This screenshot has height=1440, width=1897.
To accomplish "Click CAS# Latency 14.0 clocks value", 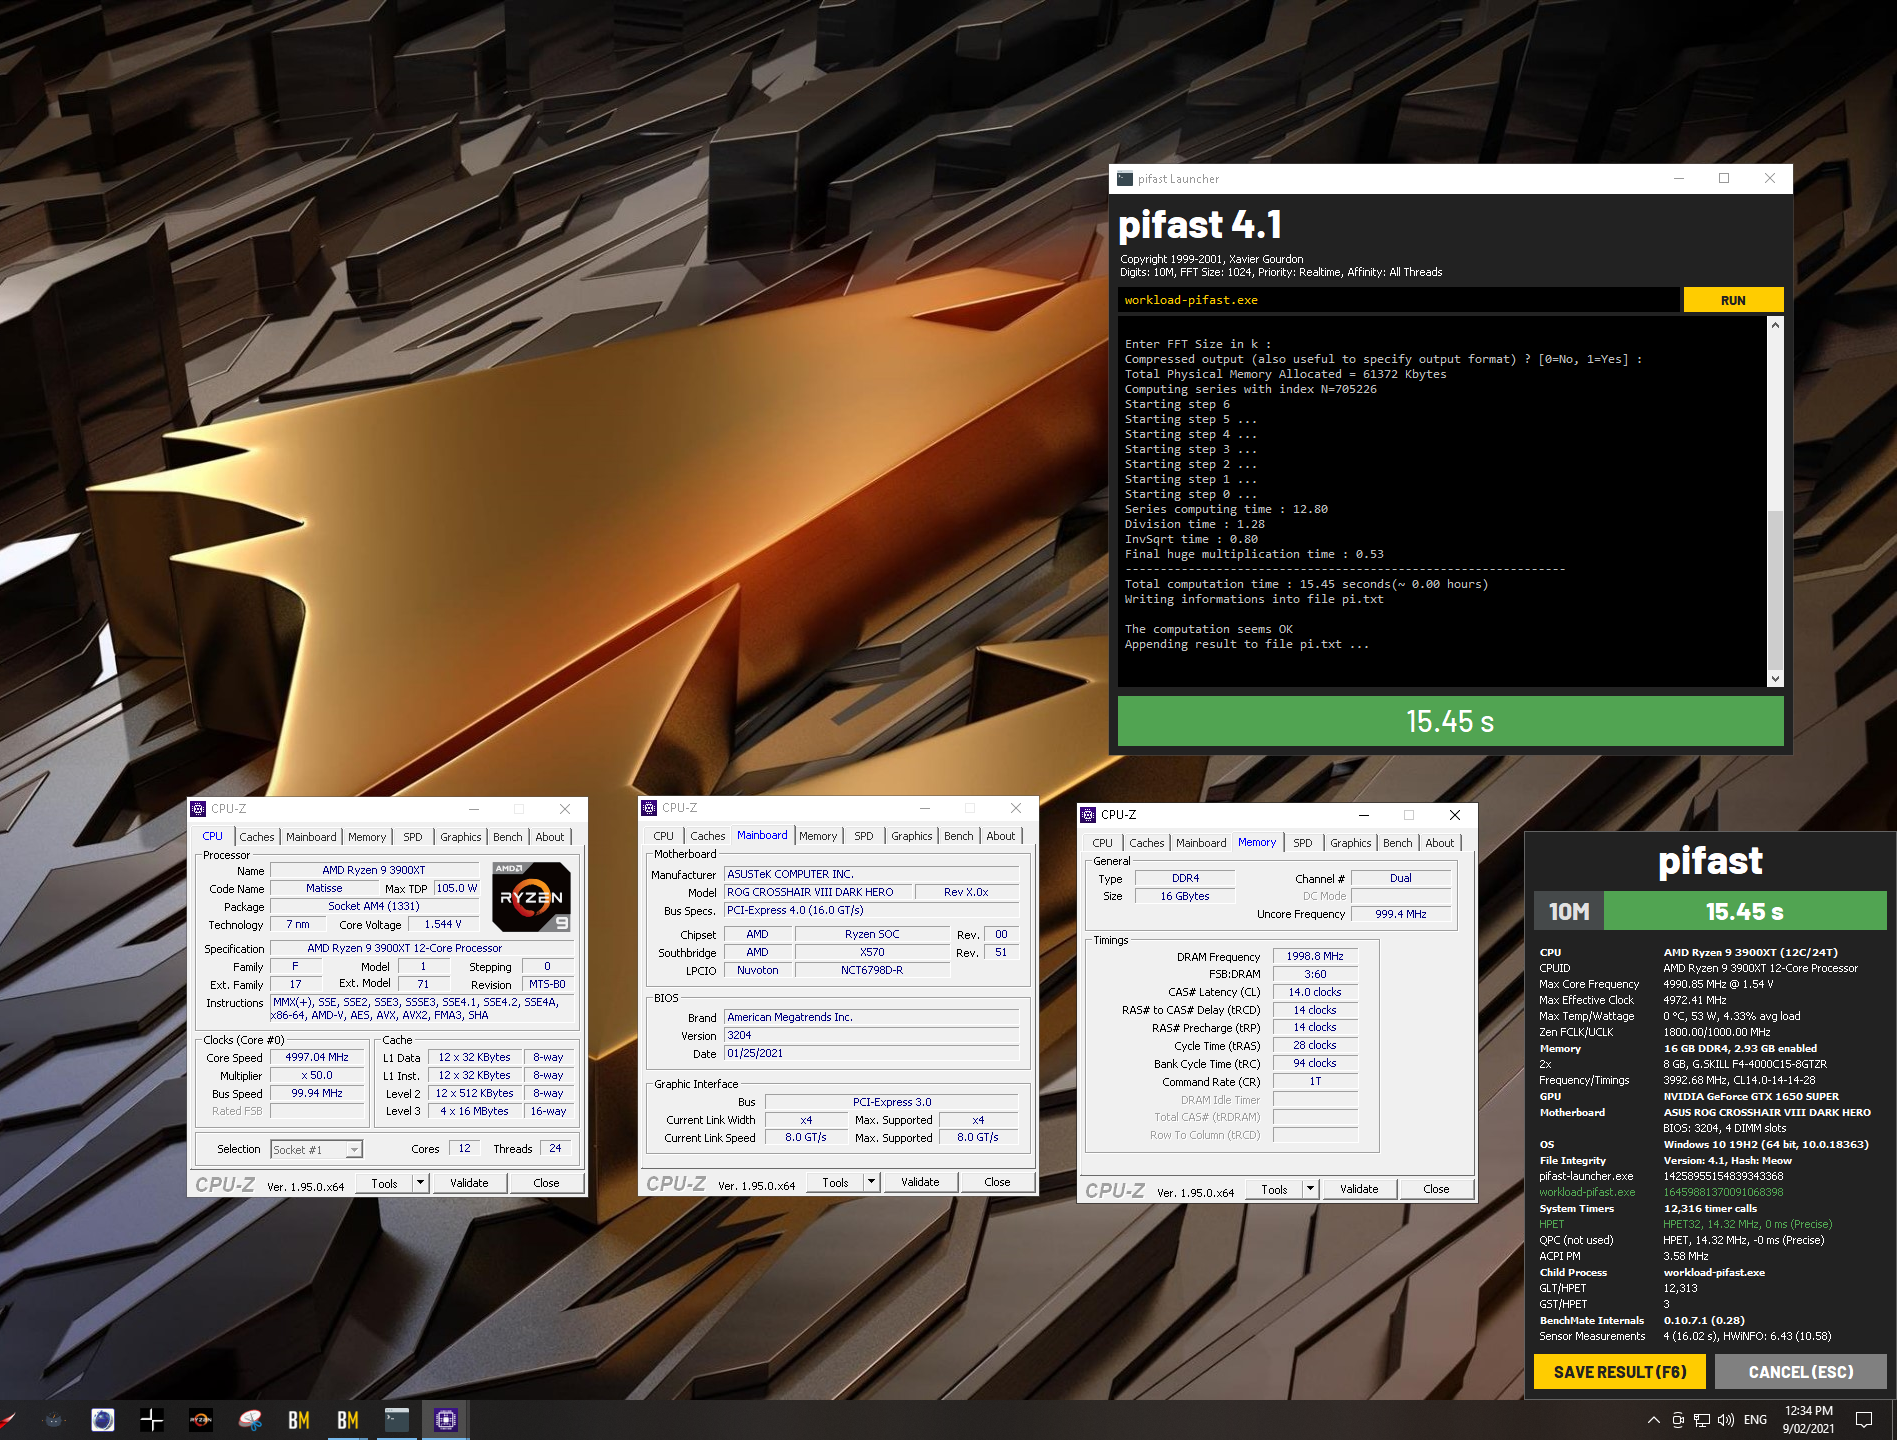I will [1315, 992].
